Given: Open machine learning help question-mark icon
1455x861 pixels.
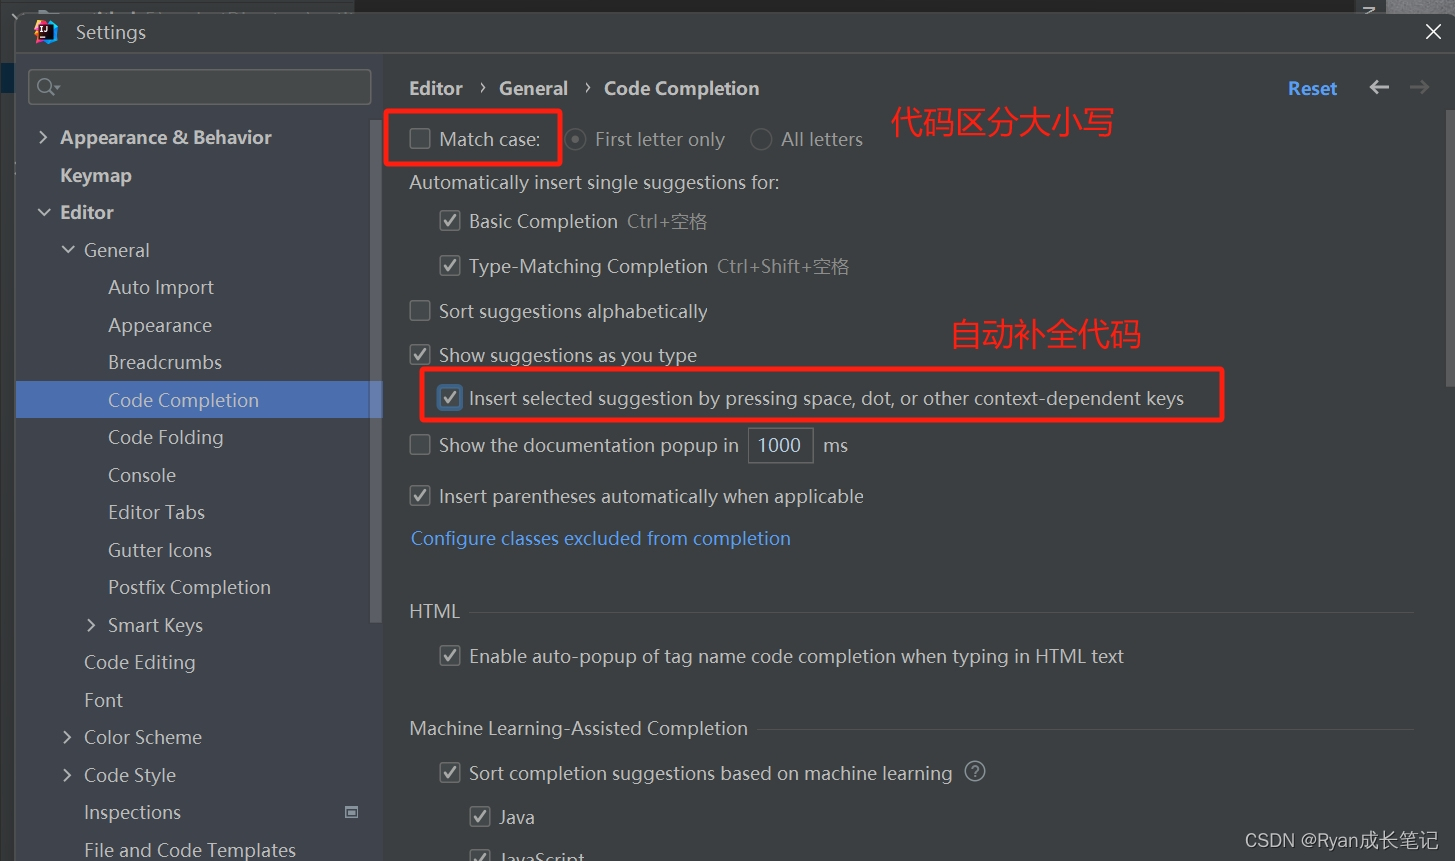Looking at the screenshot, I should coord(975,771).
